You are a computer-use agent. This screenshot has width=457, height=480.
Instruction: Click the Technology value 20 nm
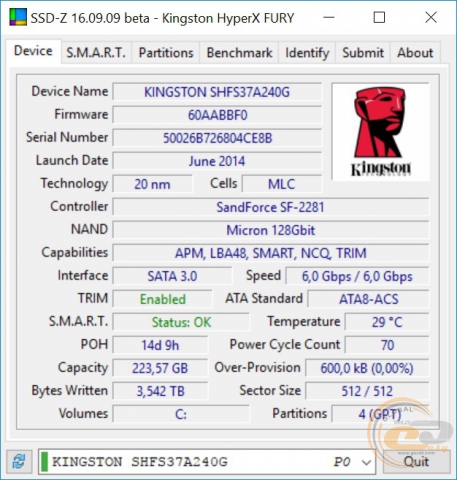click(152, 184)
